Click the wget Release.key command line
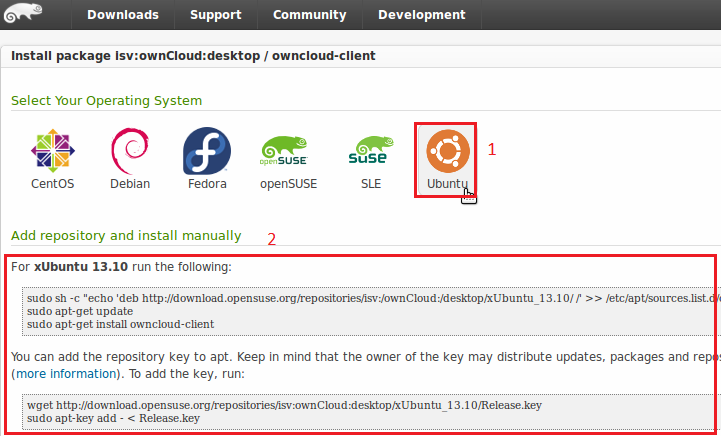 point(284,405)
